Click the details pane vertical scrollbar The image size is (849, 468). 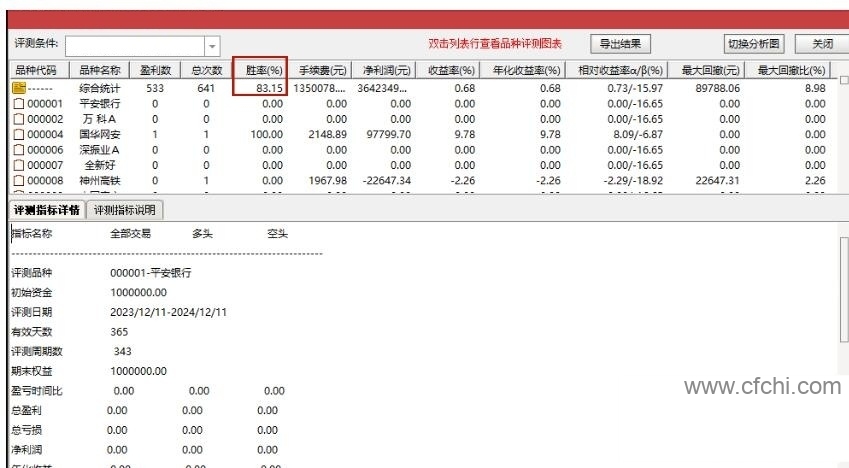844,289
